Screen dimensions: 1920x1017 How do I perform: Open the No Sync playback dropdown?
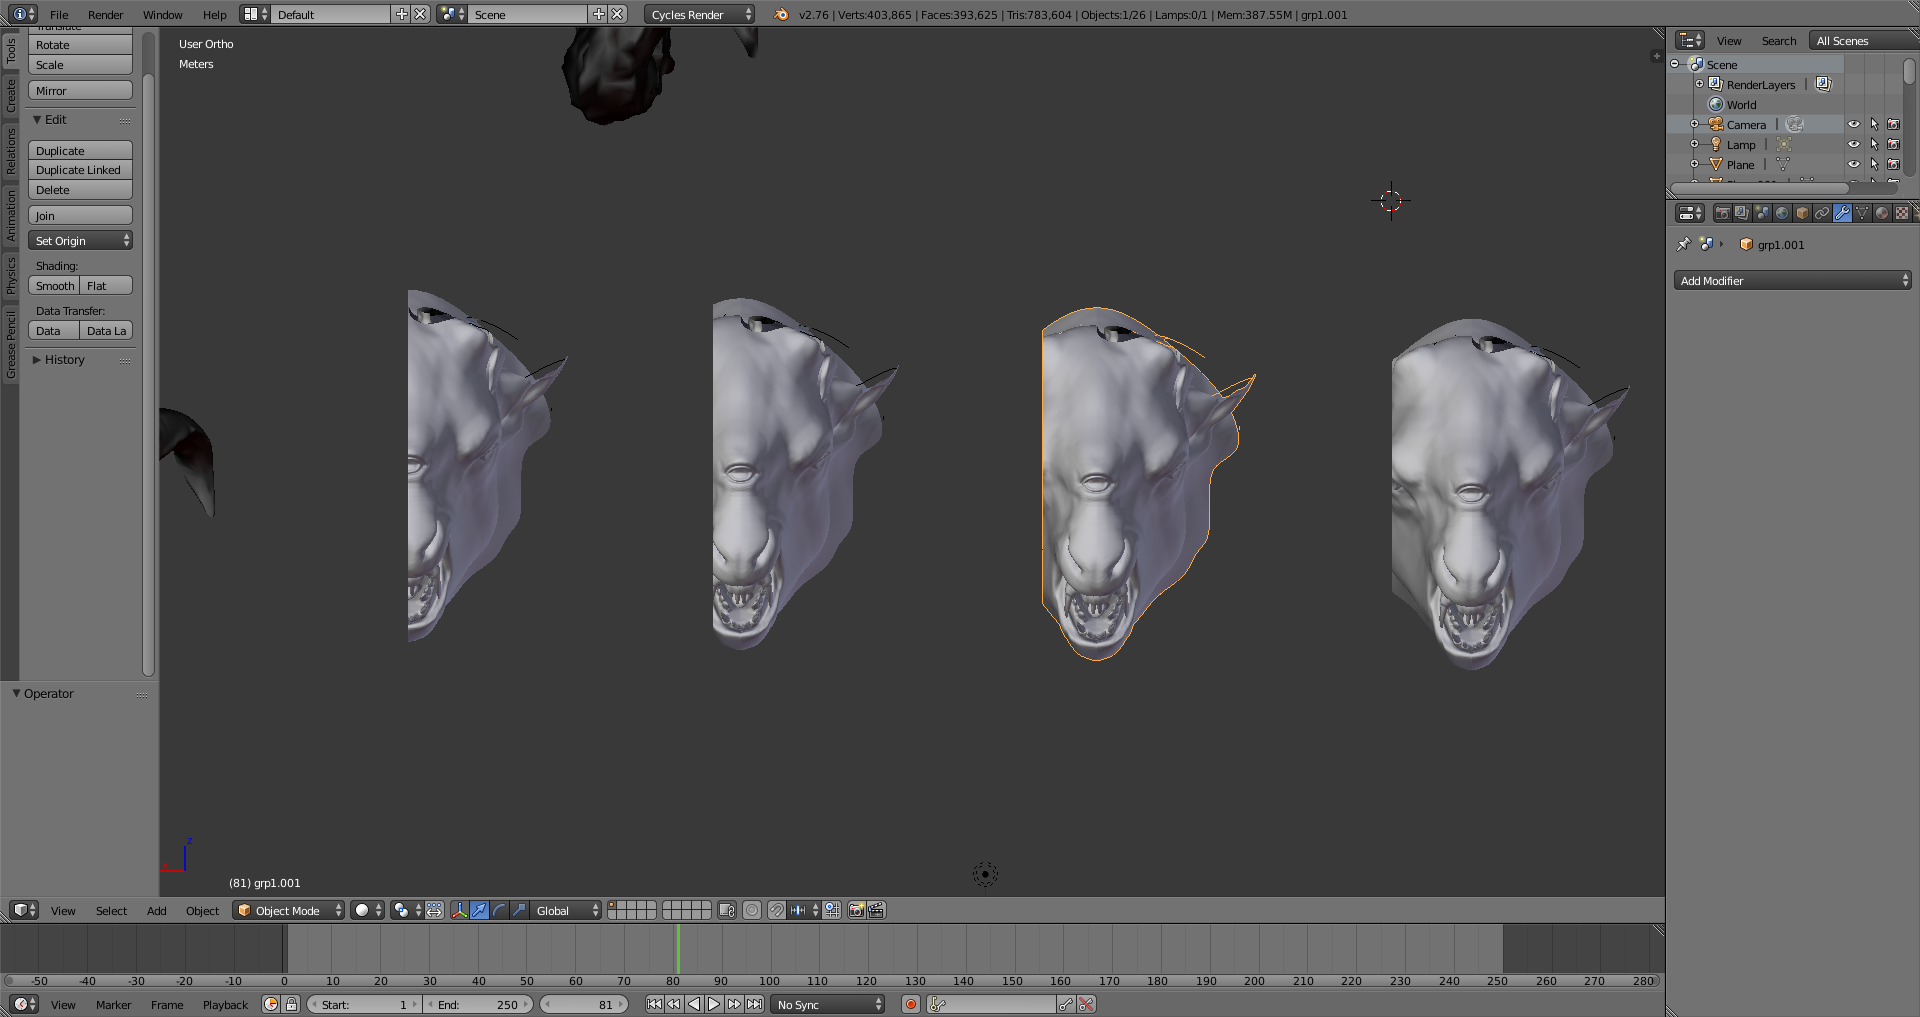[829, 1004]
